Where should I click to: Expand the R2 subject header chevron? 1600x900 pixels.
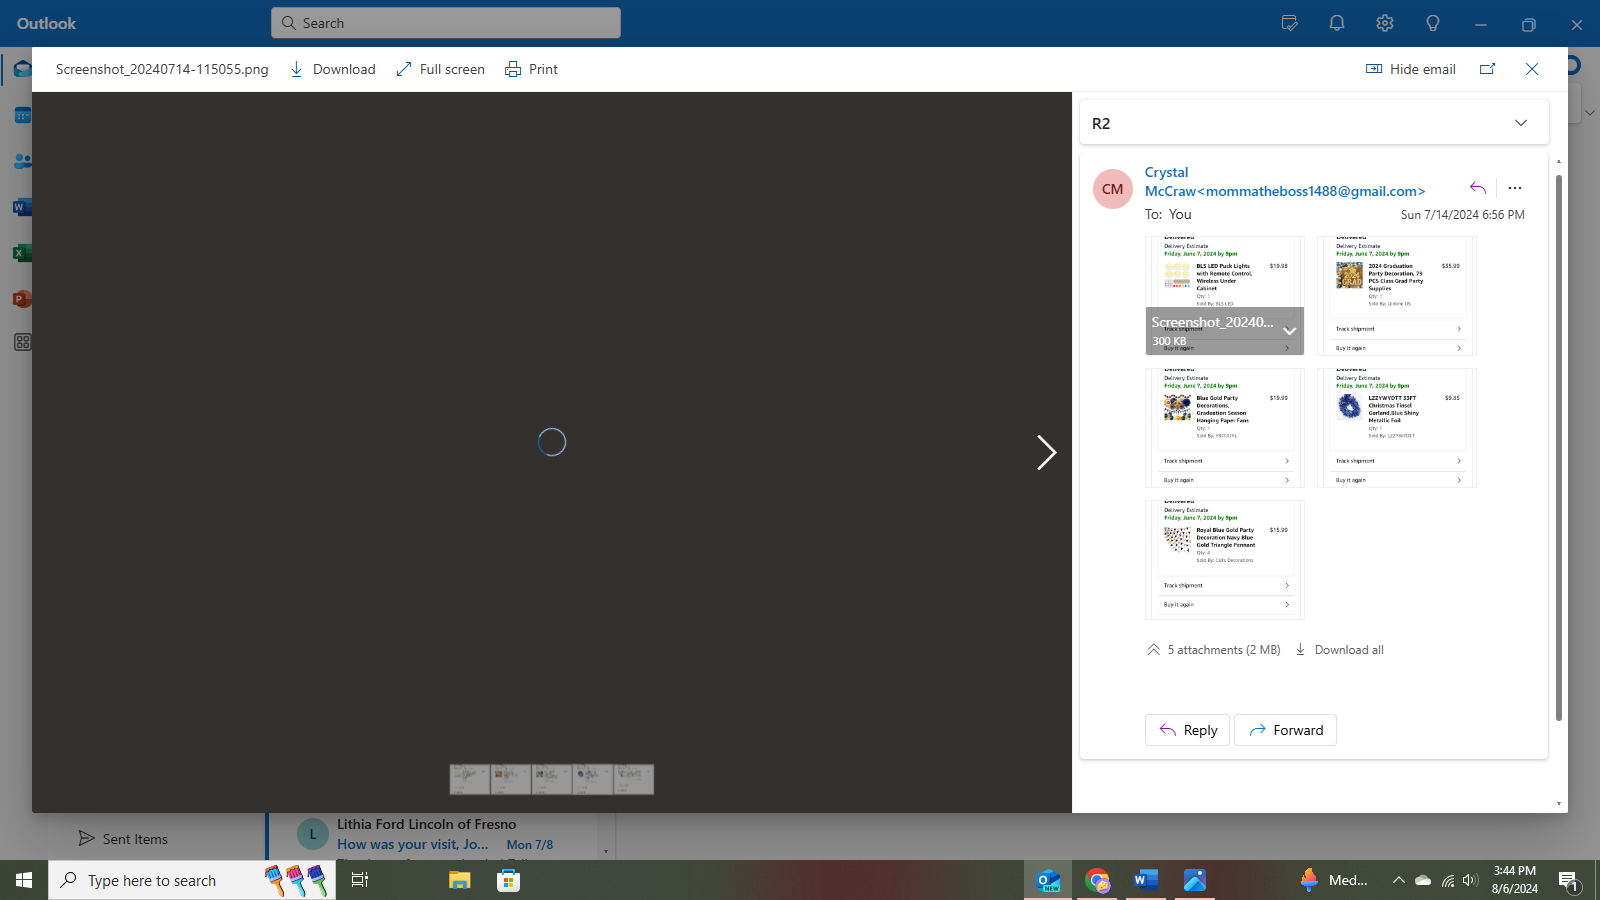[1521, 123]
